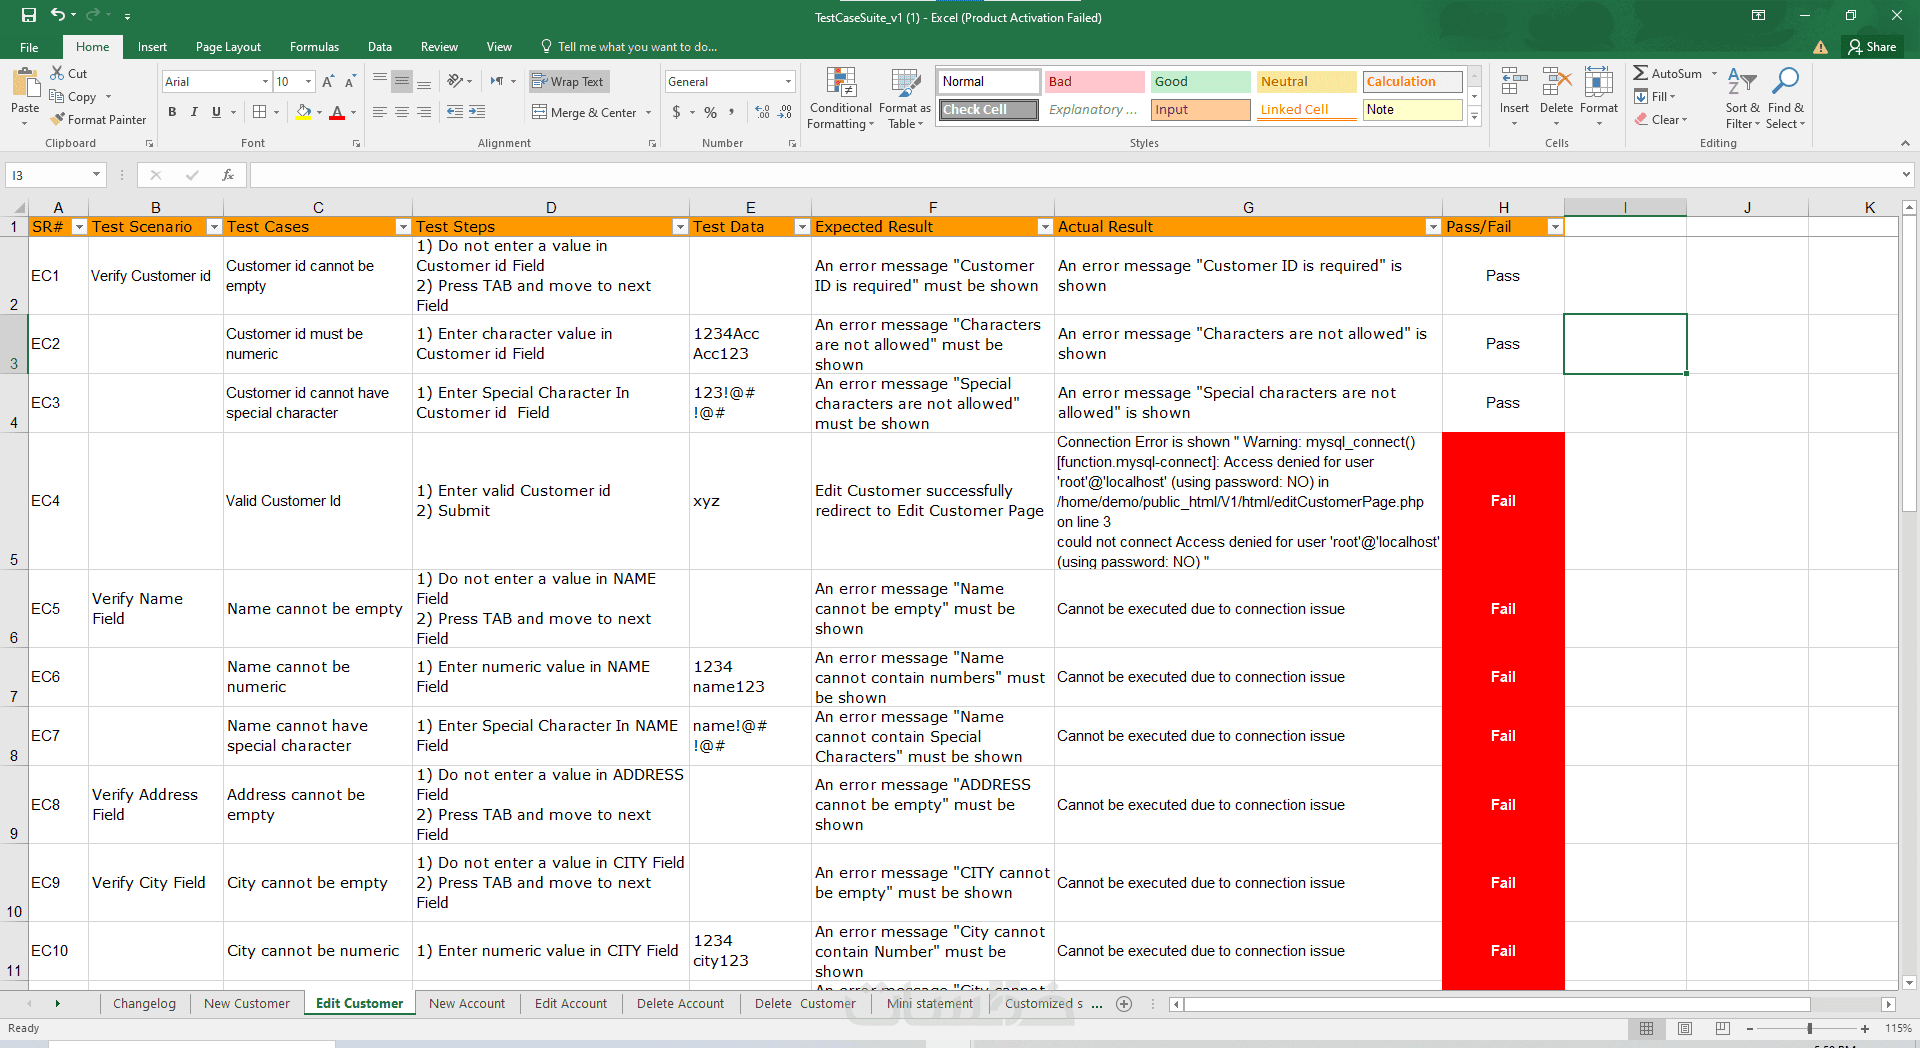Click the zoom slider handle

(x=1809, y=1029)
